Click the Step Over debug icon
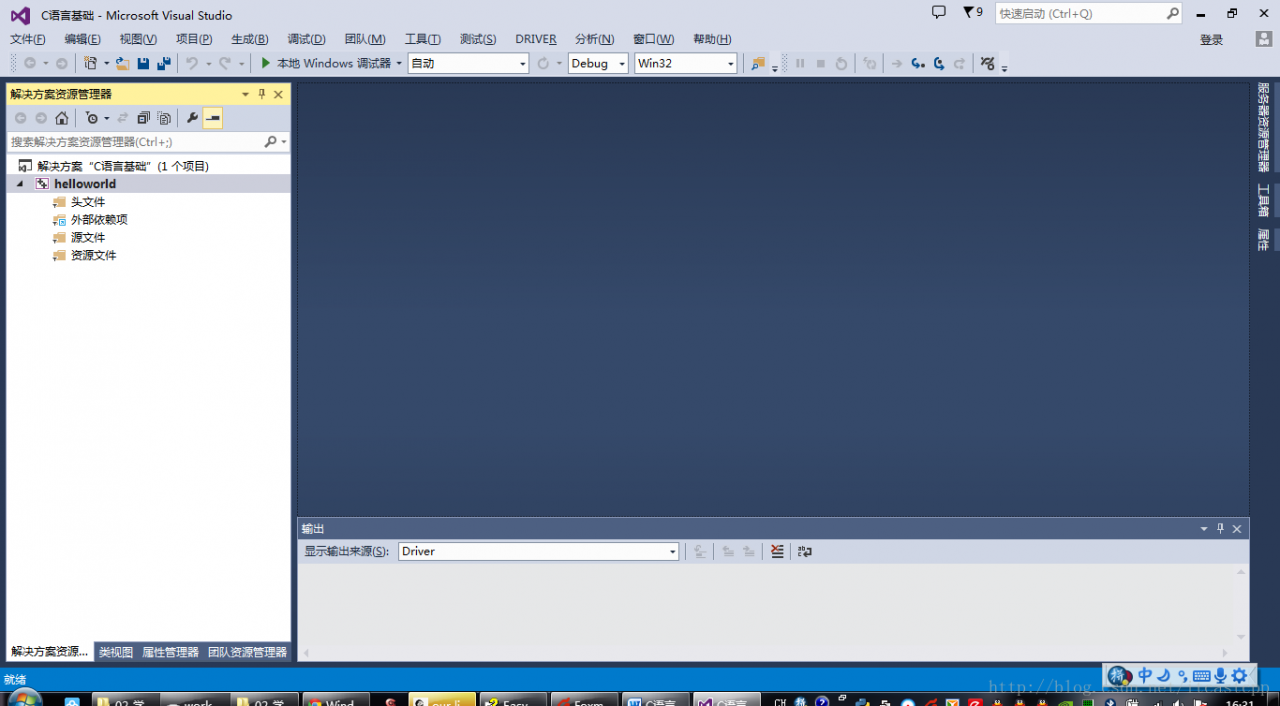Viewport: 1280px width, 706px height. 939,63
